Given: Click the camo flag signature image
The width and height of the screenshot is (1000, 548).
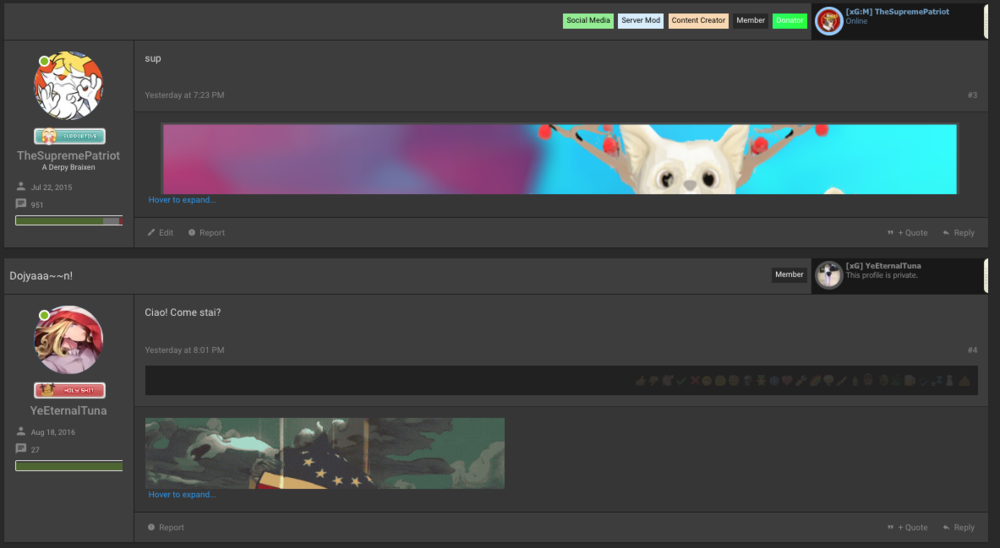Looking at the screenshot, I should [x=325, y=453].
